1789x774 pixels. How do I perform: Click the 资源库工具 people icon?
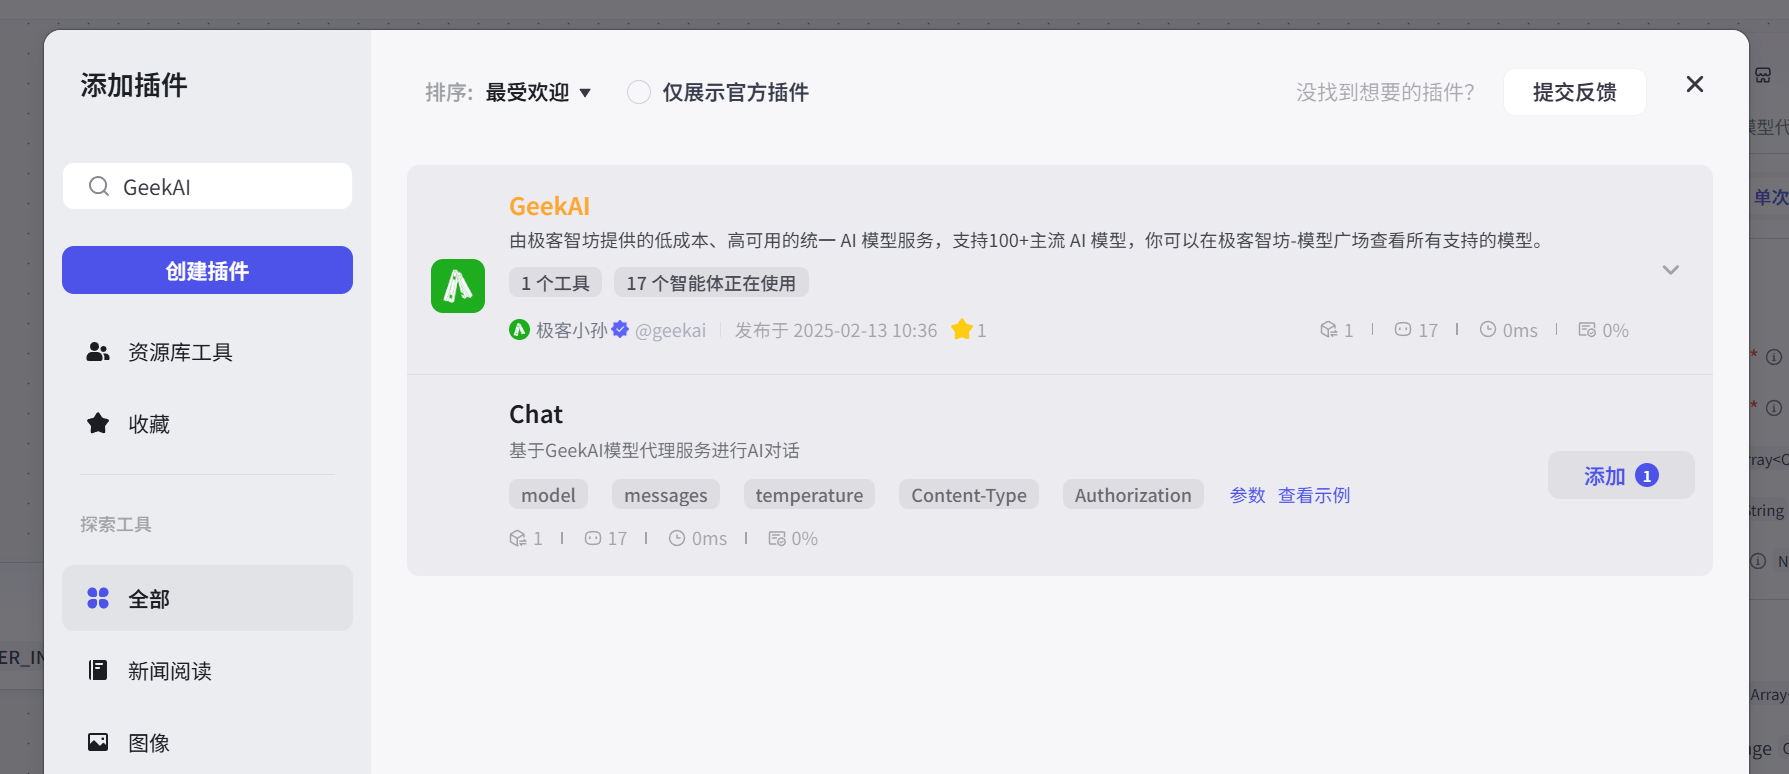pos(98,352)
